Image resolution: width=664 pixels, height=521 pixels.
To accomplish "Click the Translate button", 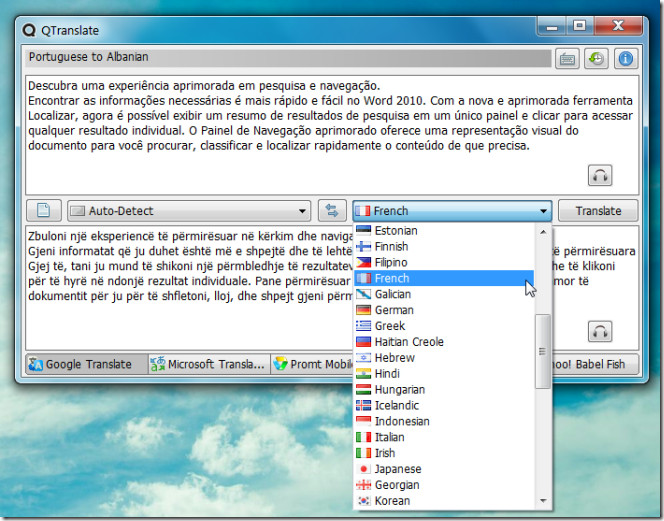I will pyautogui.click(x=598, y=211).
